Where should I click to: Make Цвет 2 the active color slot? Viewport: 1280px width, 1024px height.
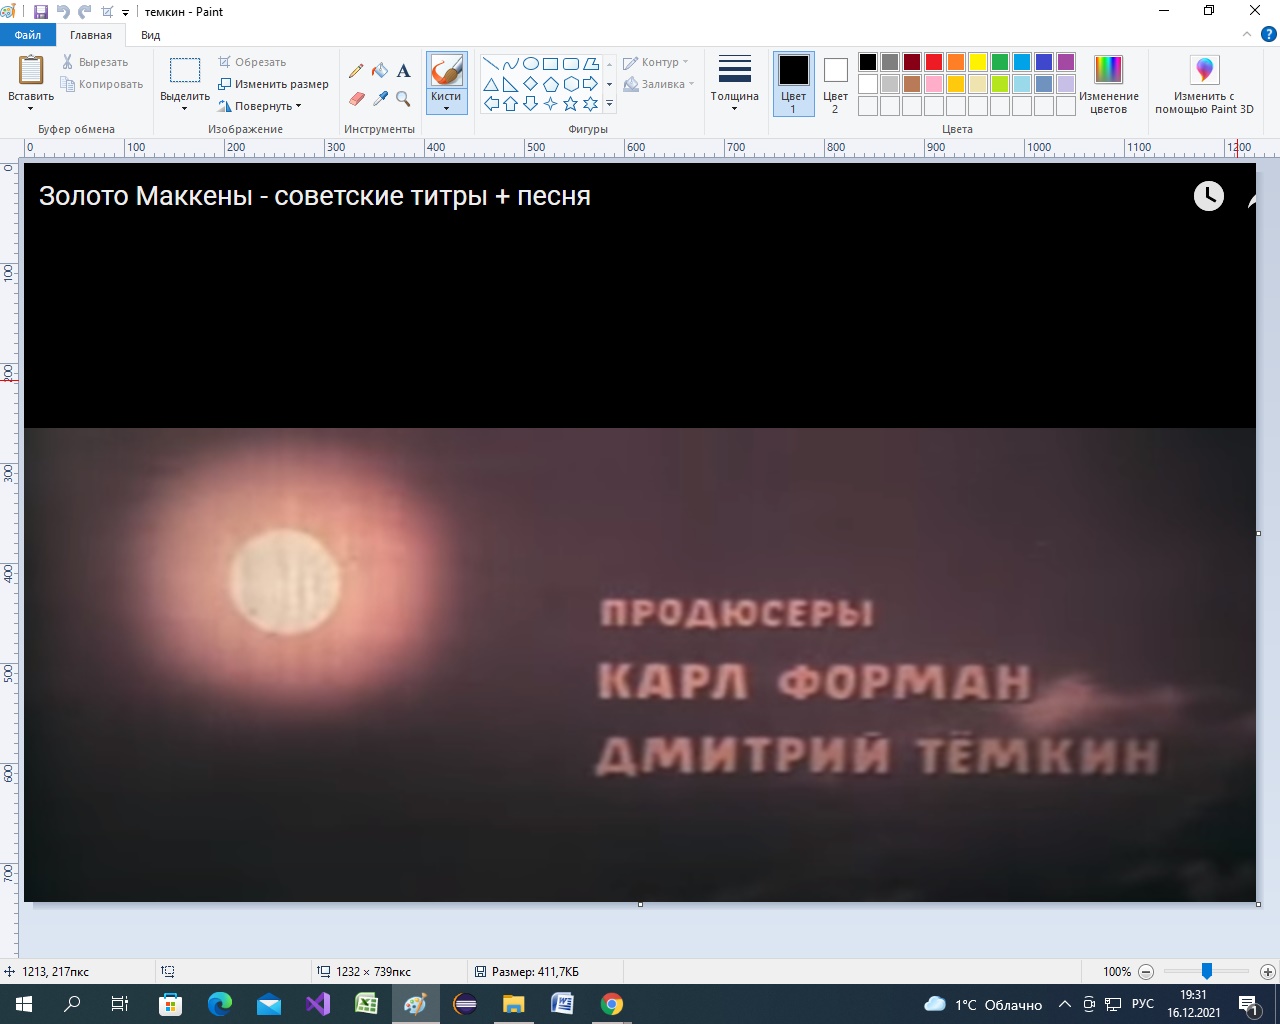click(x=835, y=84)
